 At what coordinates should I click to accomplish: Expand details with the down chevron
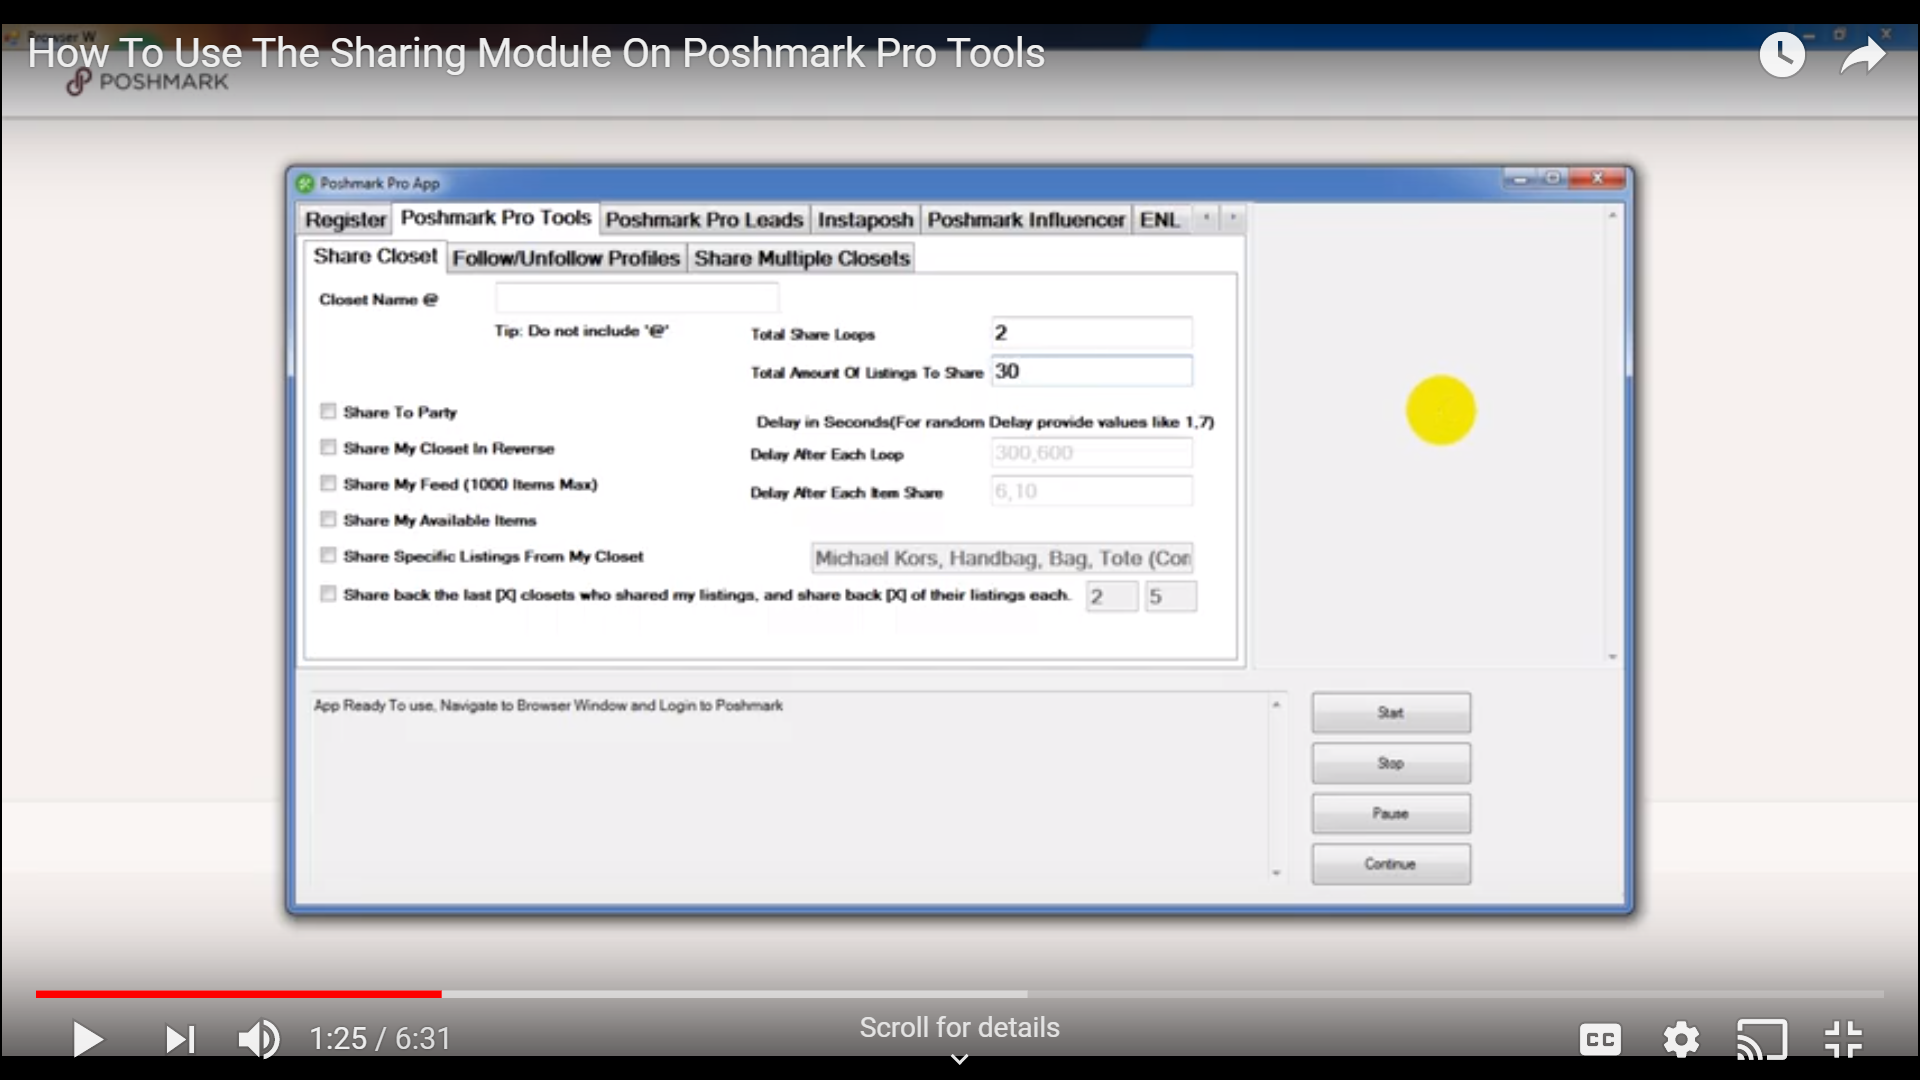[x=959, y=1059]
